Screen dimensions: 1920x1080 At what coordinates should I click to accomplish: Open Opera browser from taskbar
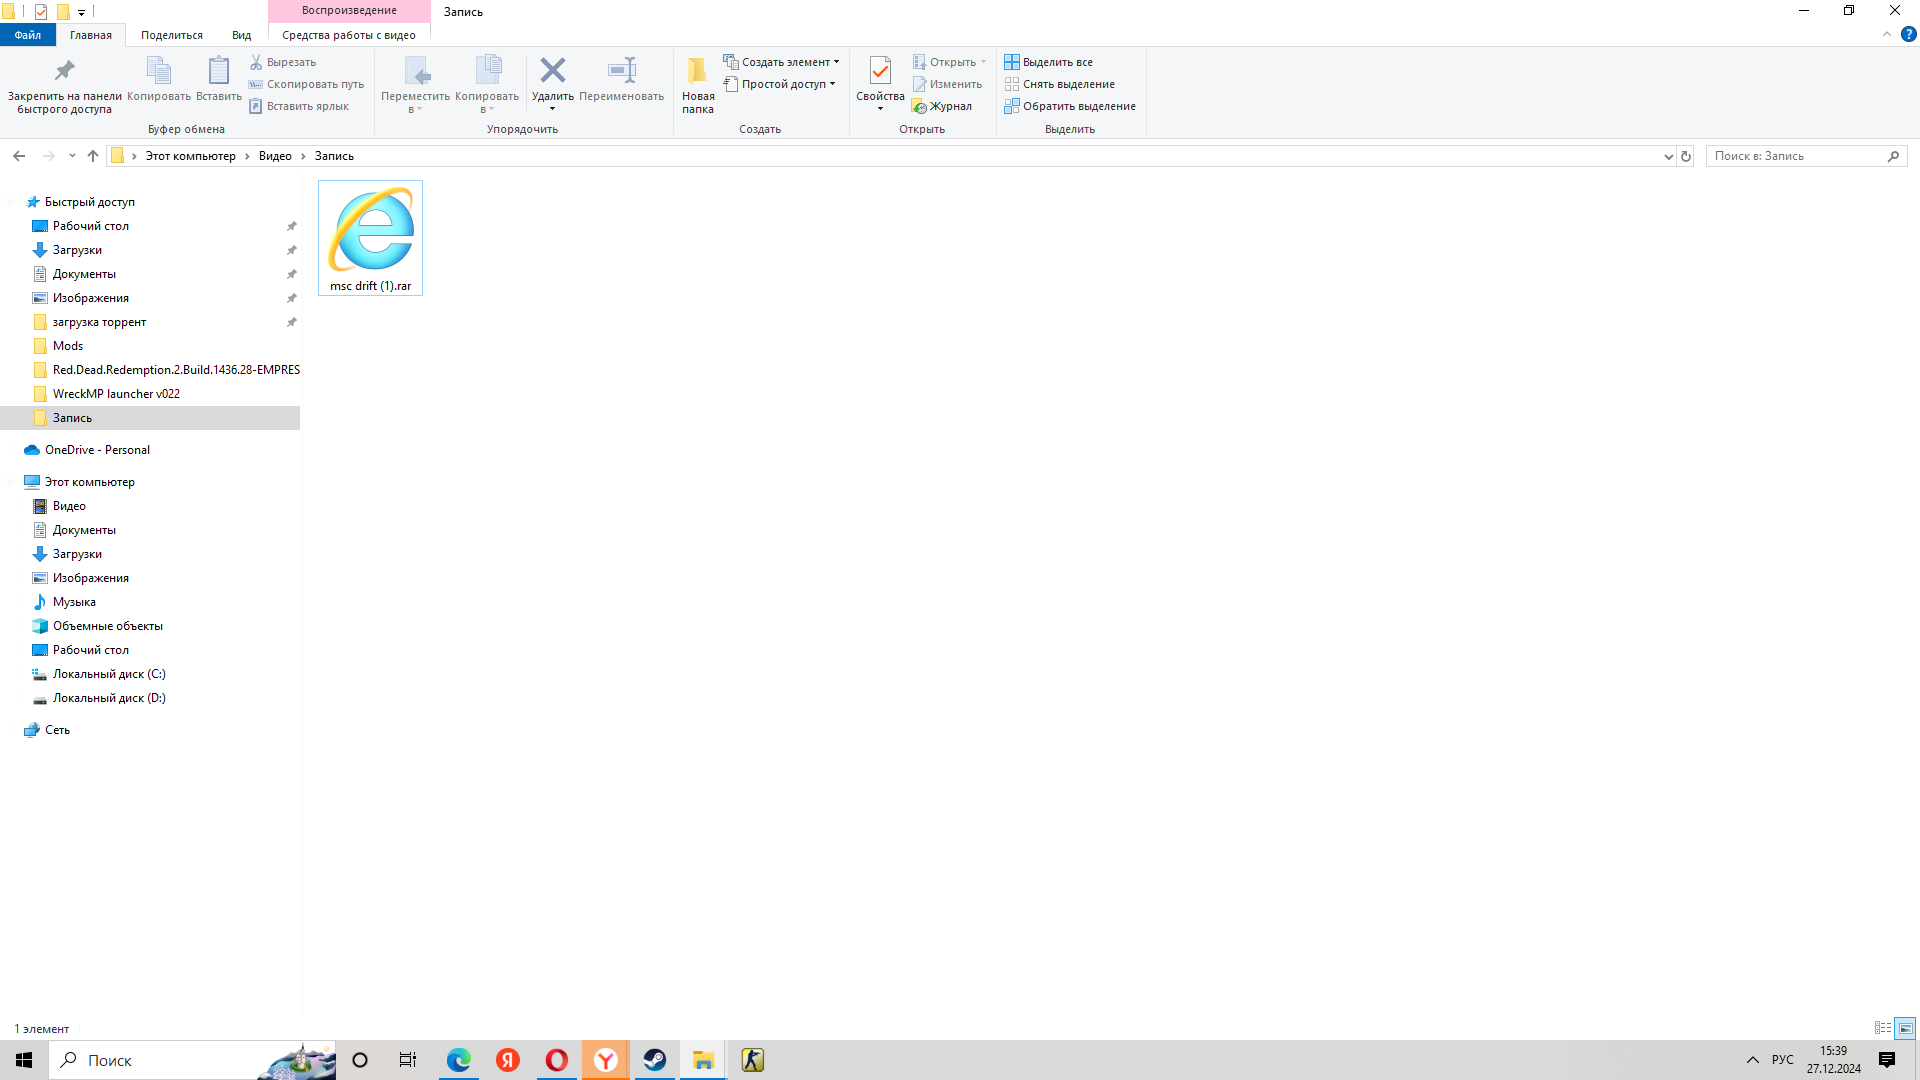point(556,1060)
